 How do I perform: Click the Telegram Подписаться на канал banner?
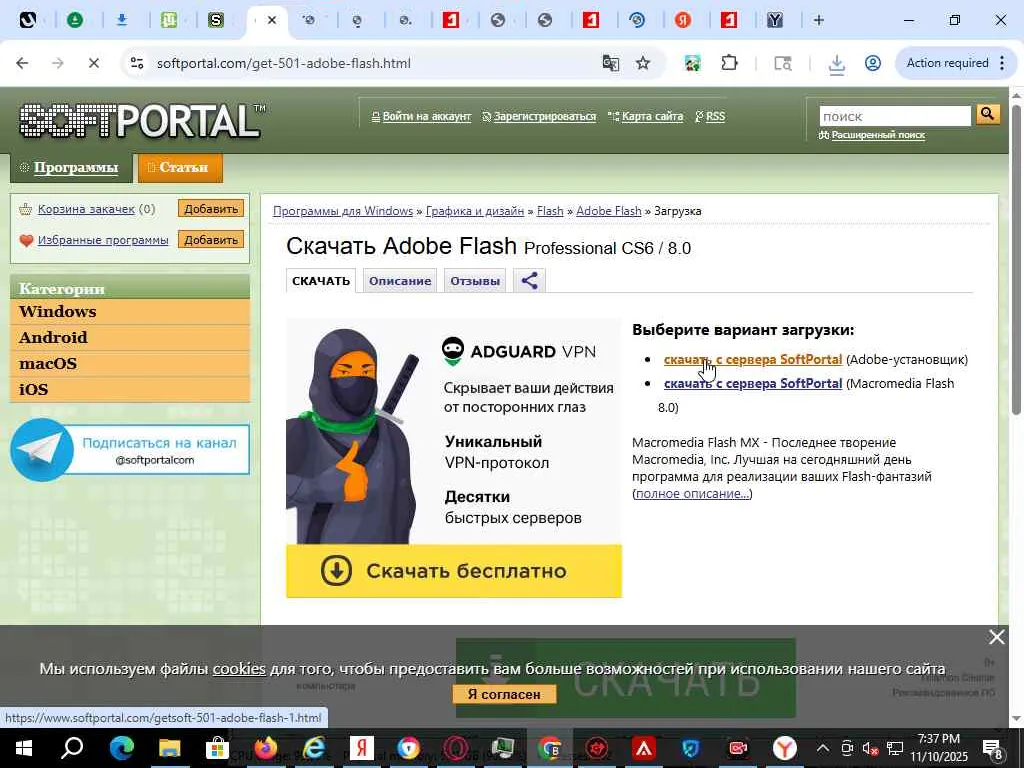(130, 450)
